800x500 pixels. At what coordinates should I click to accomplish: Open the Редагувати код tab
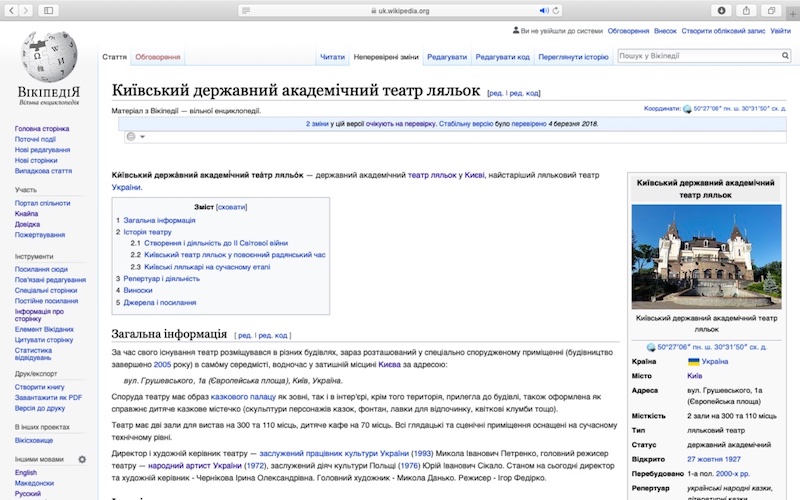point(503,57)
